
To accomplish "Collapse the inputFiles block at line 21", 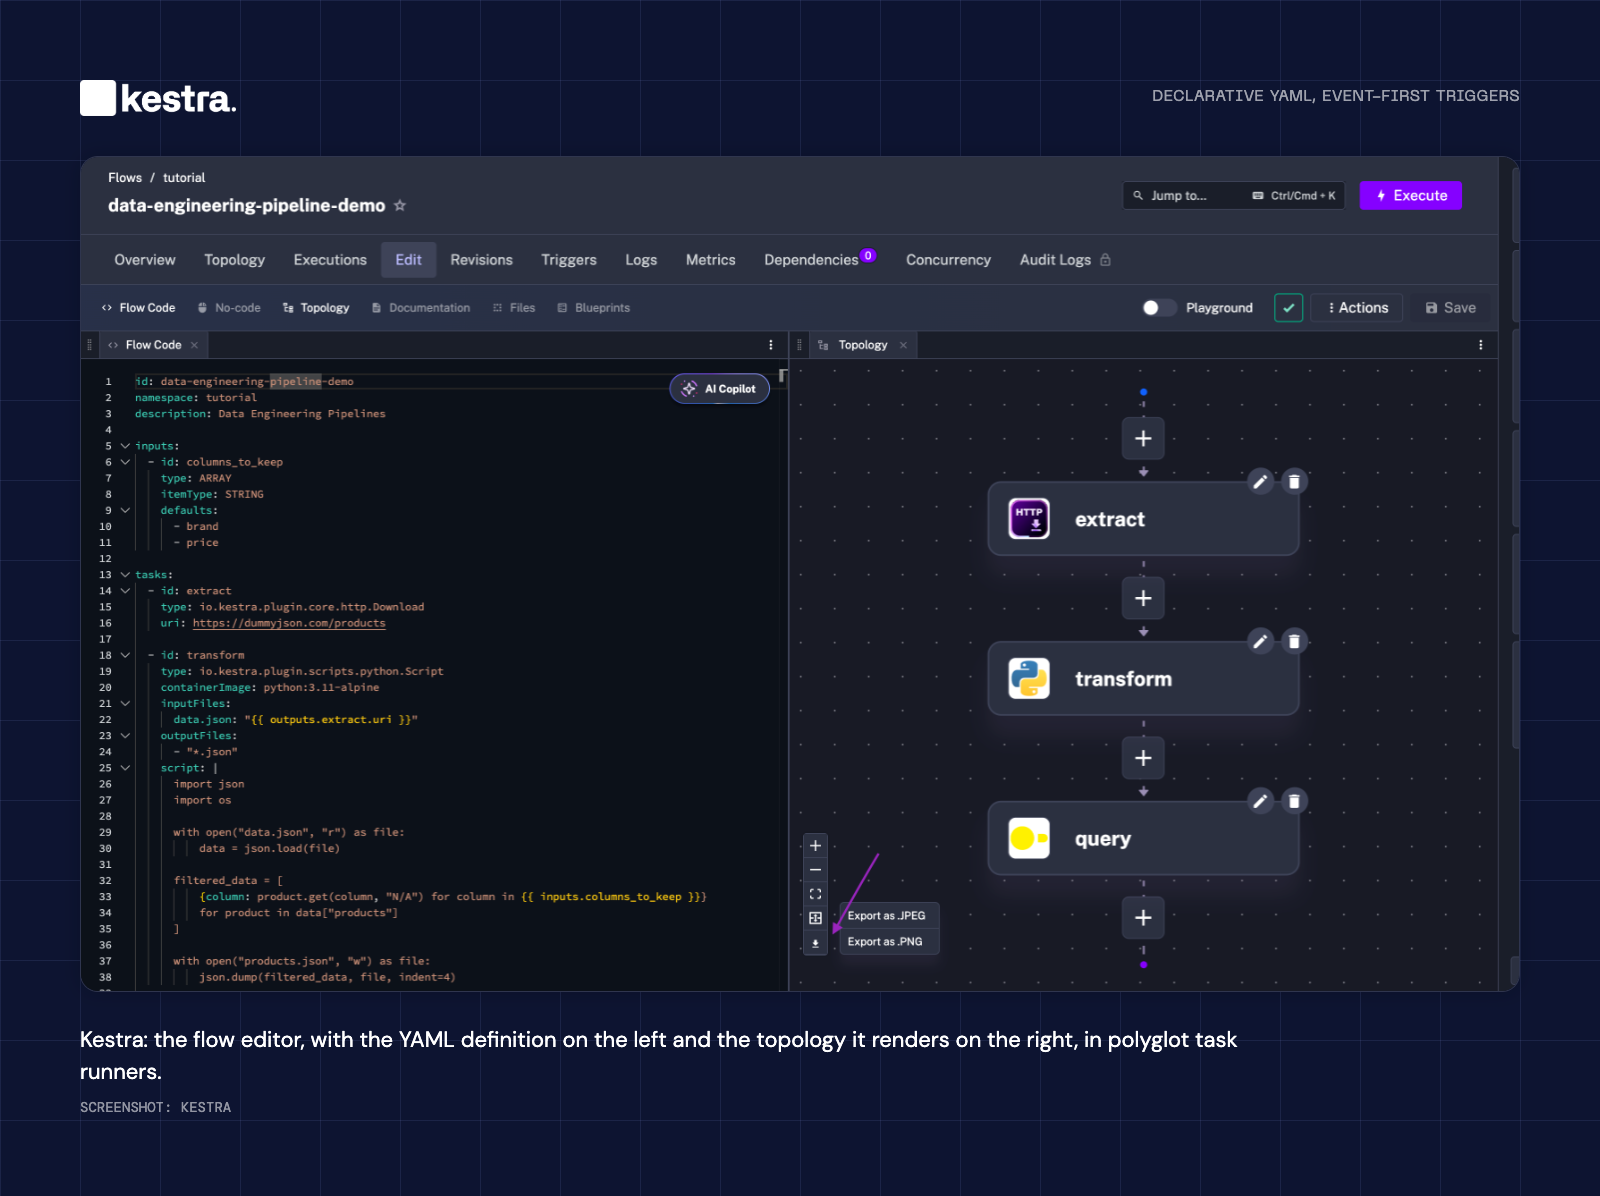I will click(125, 703).
